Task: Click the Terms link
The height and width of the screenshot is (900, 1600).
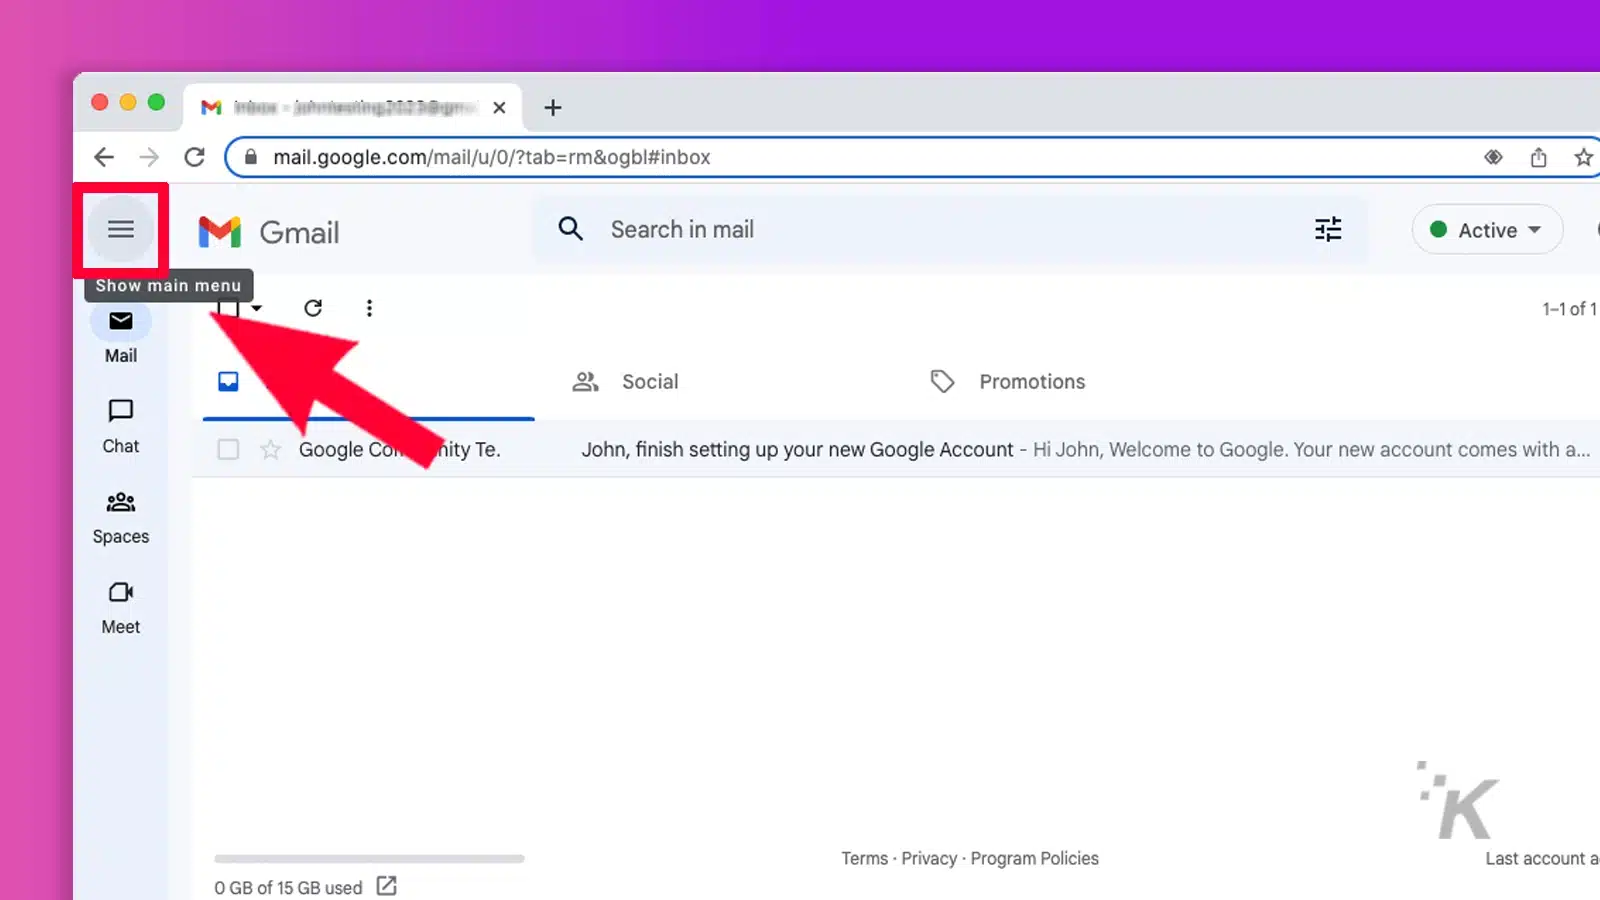Action: pyautogui.click(x=864, y=858)
